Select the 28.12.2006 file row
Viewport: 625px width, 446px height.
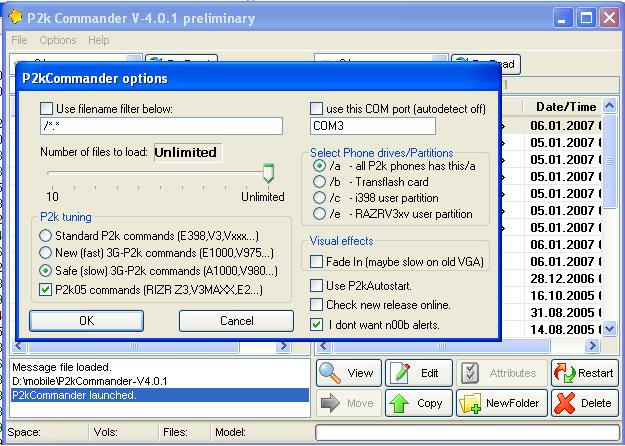point(550,278)
